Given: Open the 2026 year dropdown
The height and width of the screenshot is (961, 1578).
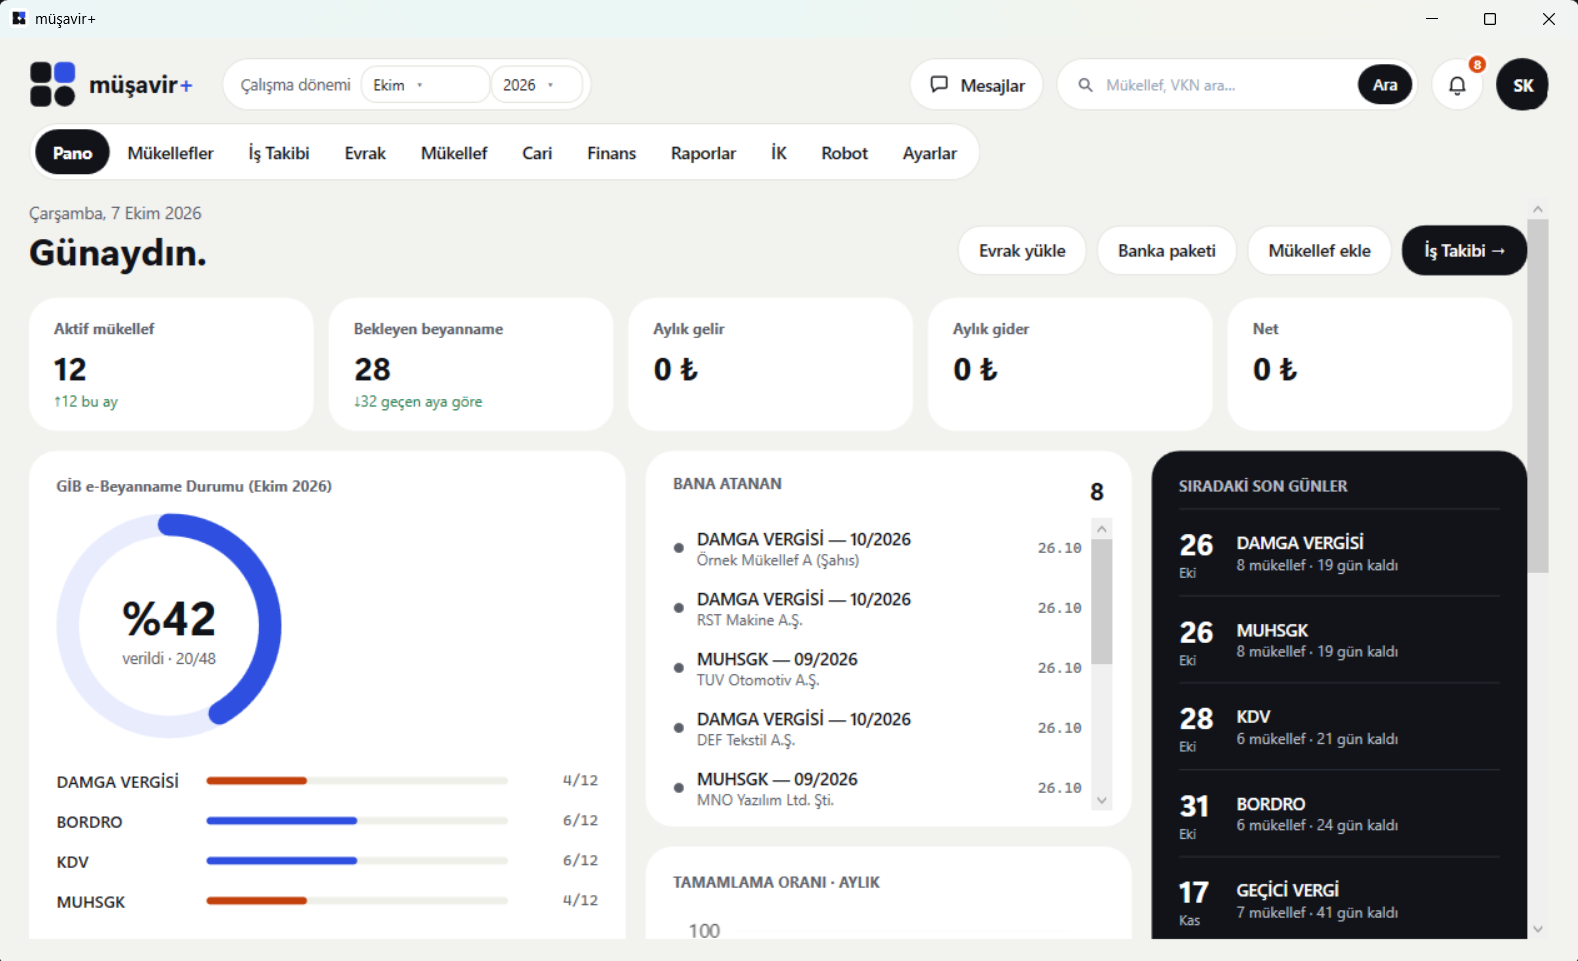Looking at the screenshot, I should [x=536, y=85].
